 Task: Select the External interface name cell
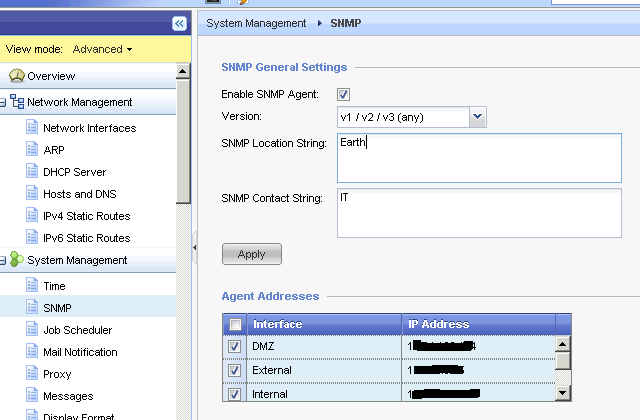pos(324,371)
